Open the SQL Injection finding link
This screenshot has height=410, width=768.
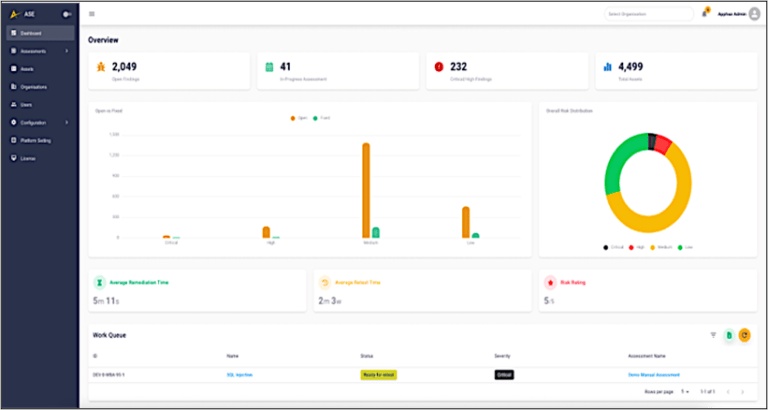[x=239, y=374]
